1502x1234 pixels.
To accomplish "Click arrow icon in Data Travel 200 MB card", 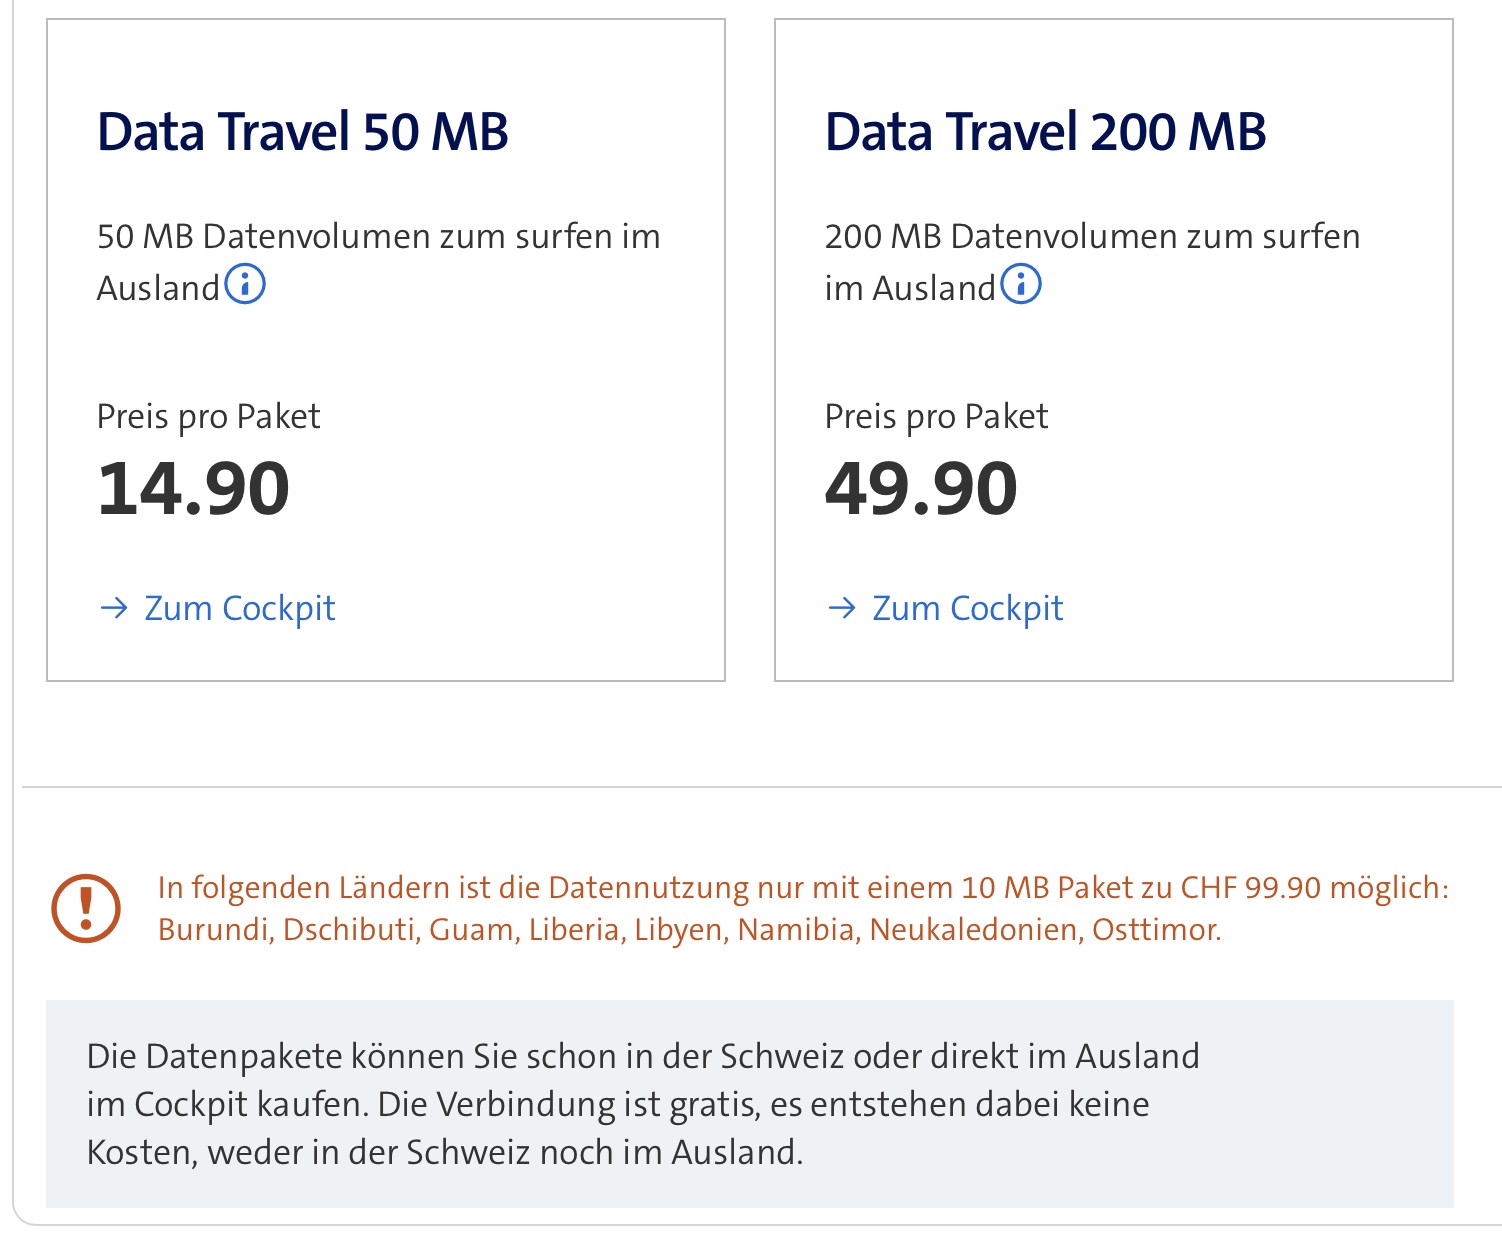I will 842,608.
